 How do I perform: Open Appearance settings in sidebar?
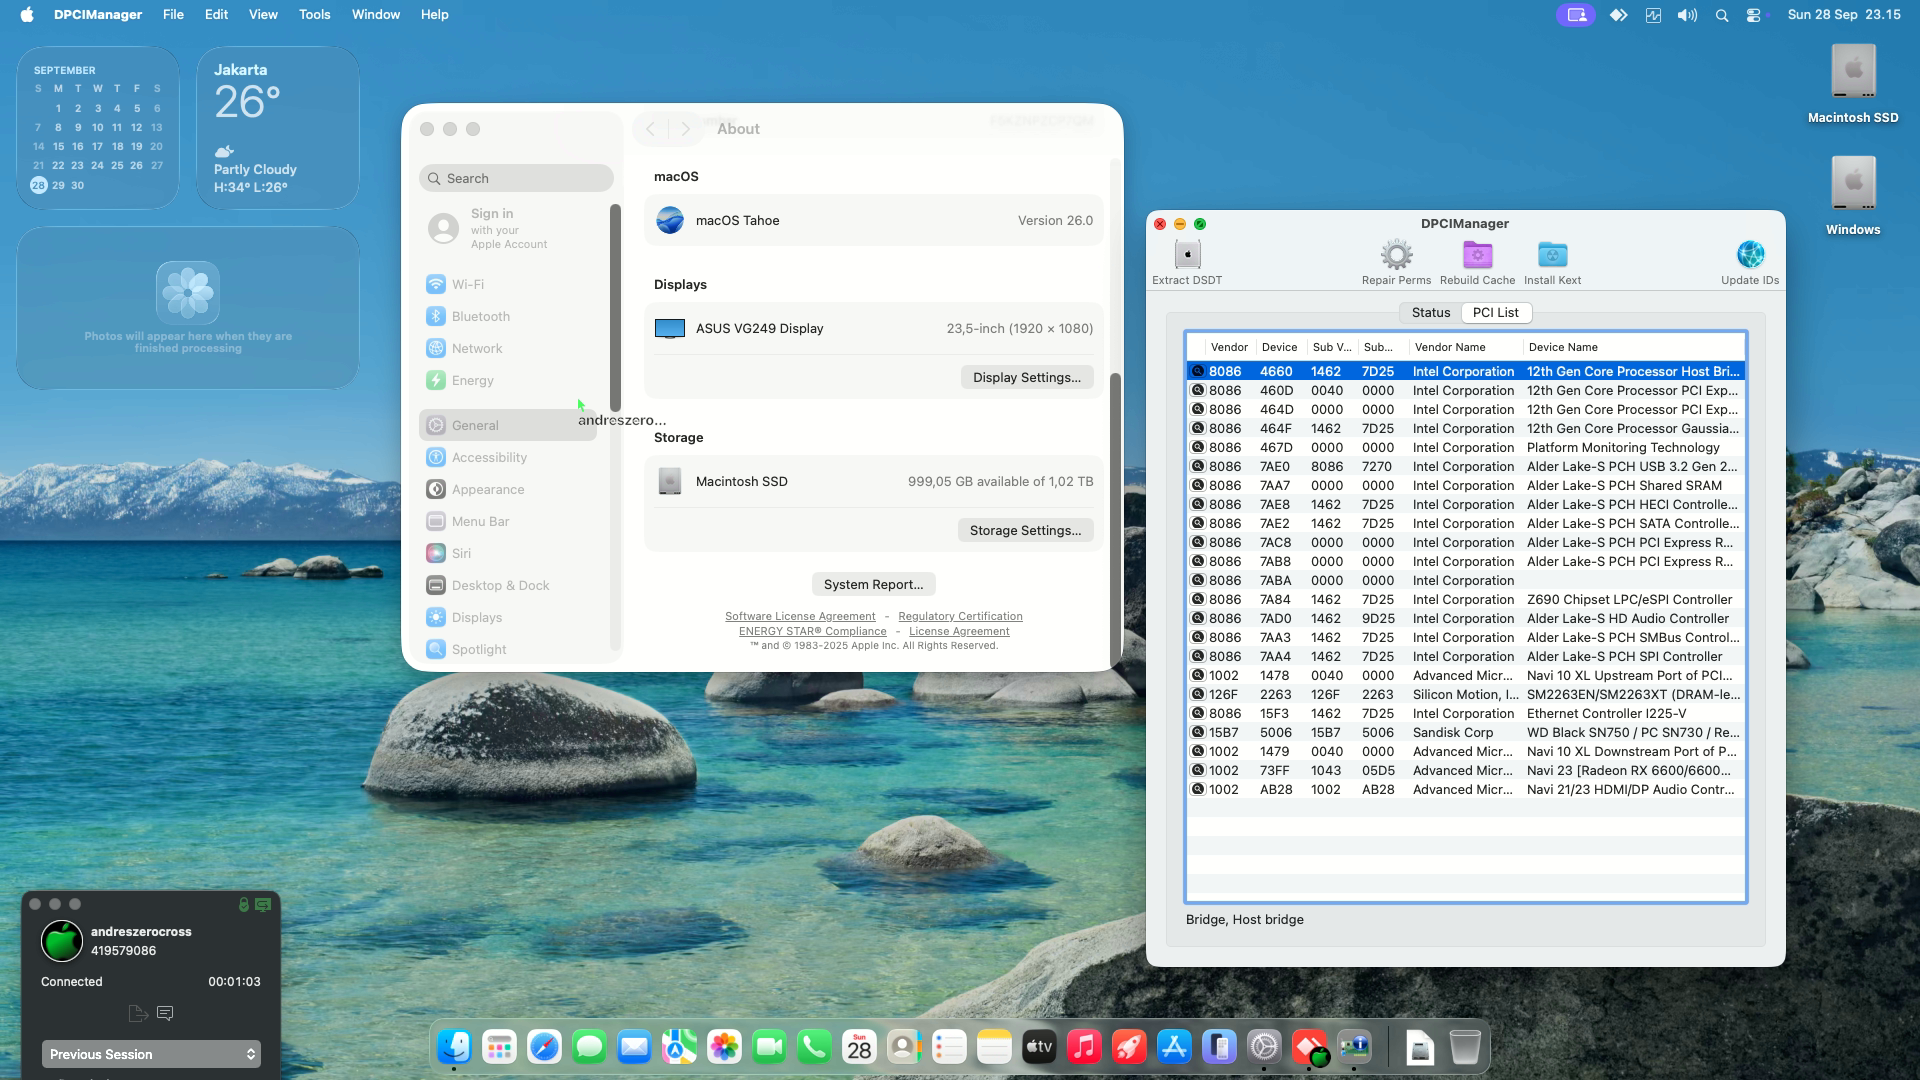(x=510, y=490)
